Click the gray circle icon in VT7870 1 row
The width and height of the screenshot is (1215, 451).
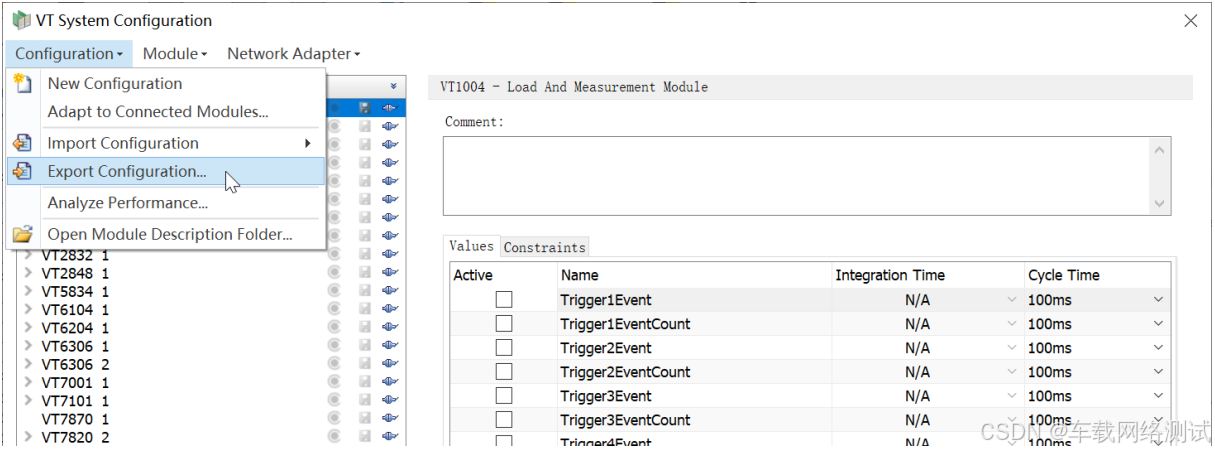coord(334,419)
